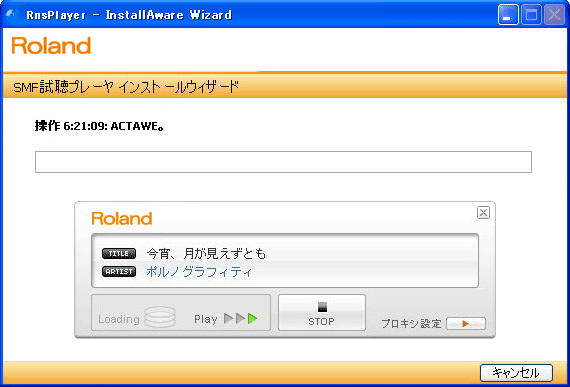
Task: Click the Roland logo in wizard header
Action: [x=51, y=45]
